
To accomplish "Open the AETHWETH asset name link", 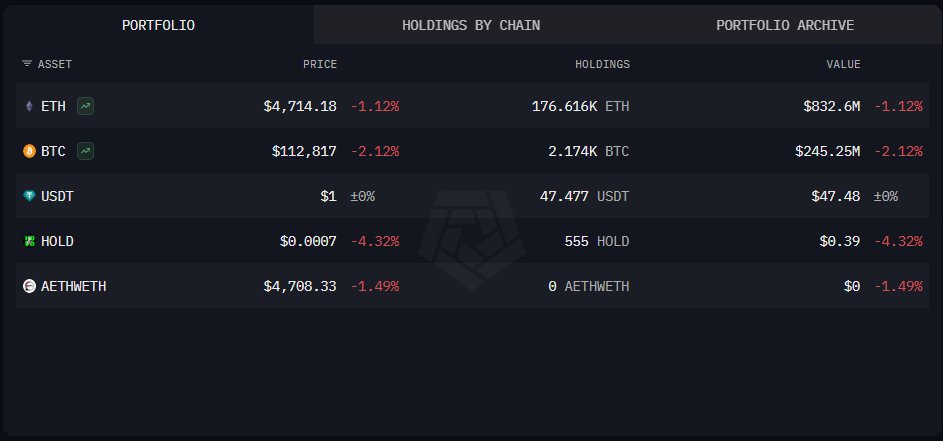I will click(x=73, y=286).
